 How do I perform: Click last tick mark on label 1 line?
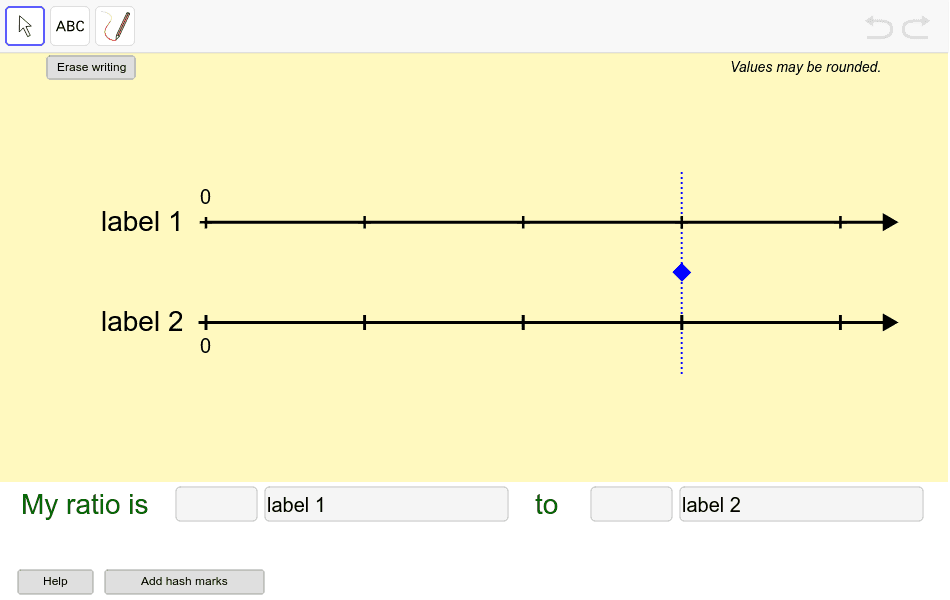840,222
